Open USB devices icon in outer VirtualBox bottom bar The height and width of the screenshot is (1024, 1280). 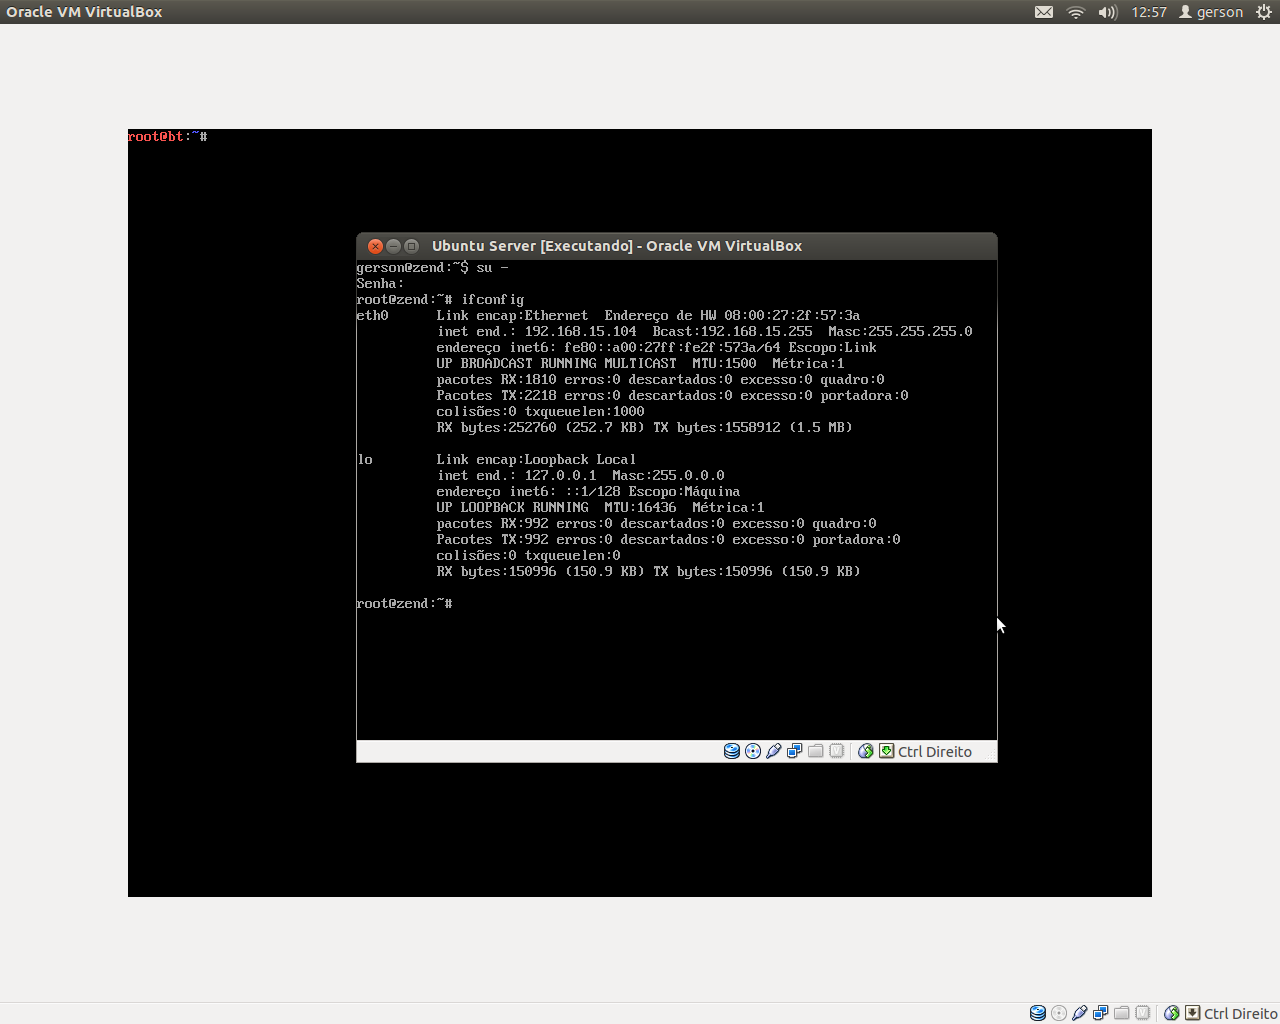[1079, 1013]
